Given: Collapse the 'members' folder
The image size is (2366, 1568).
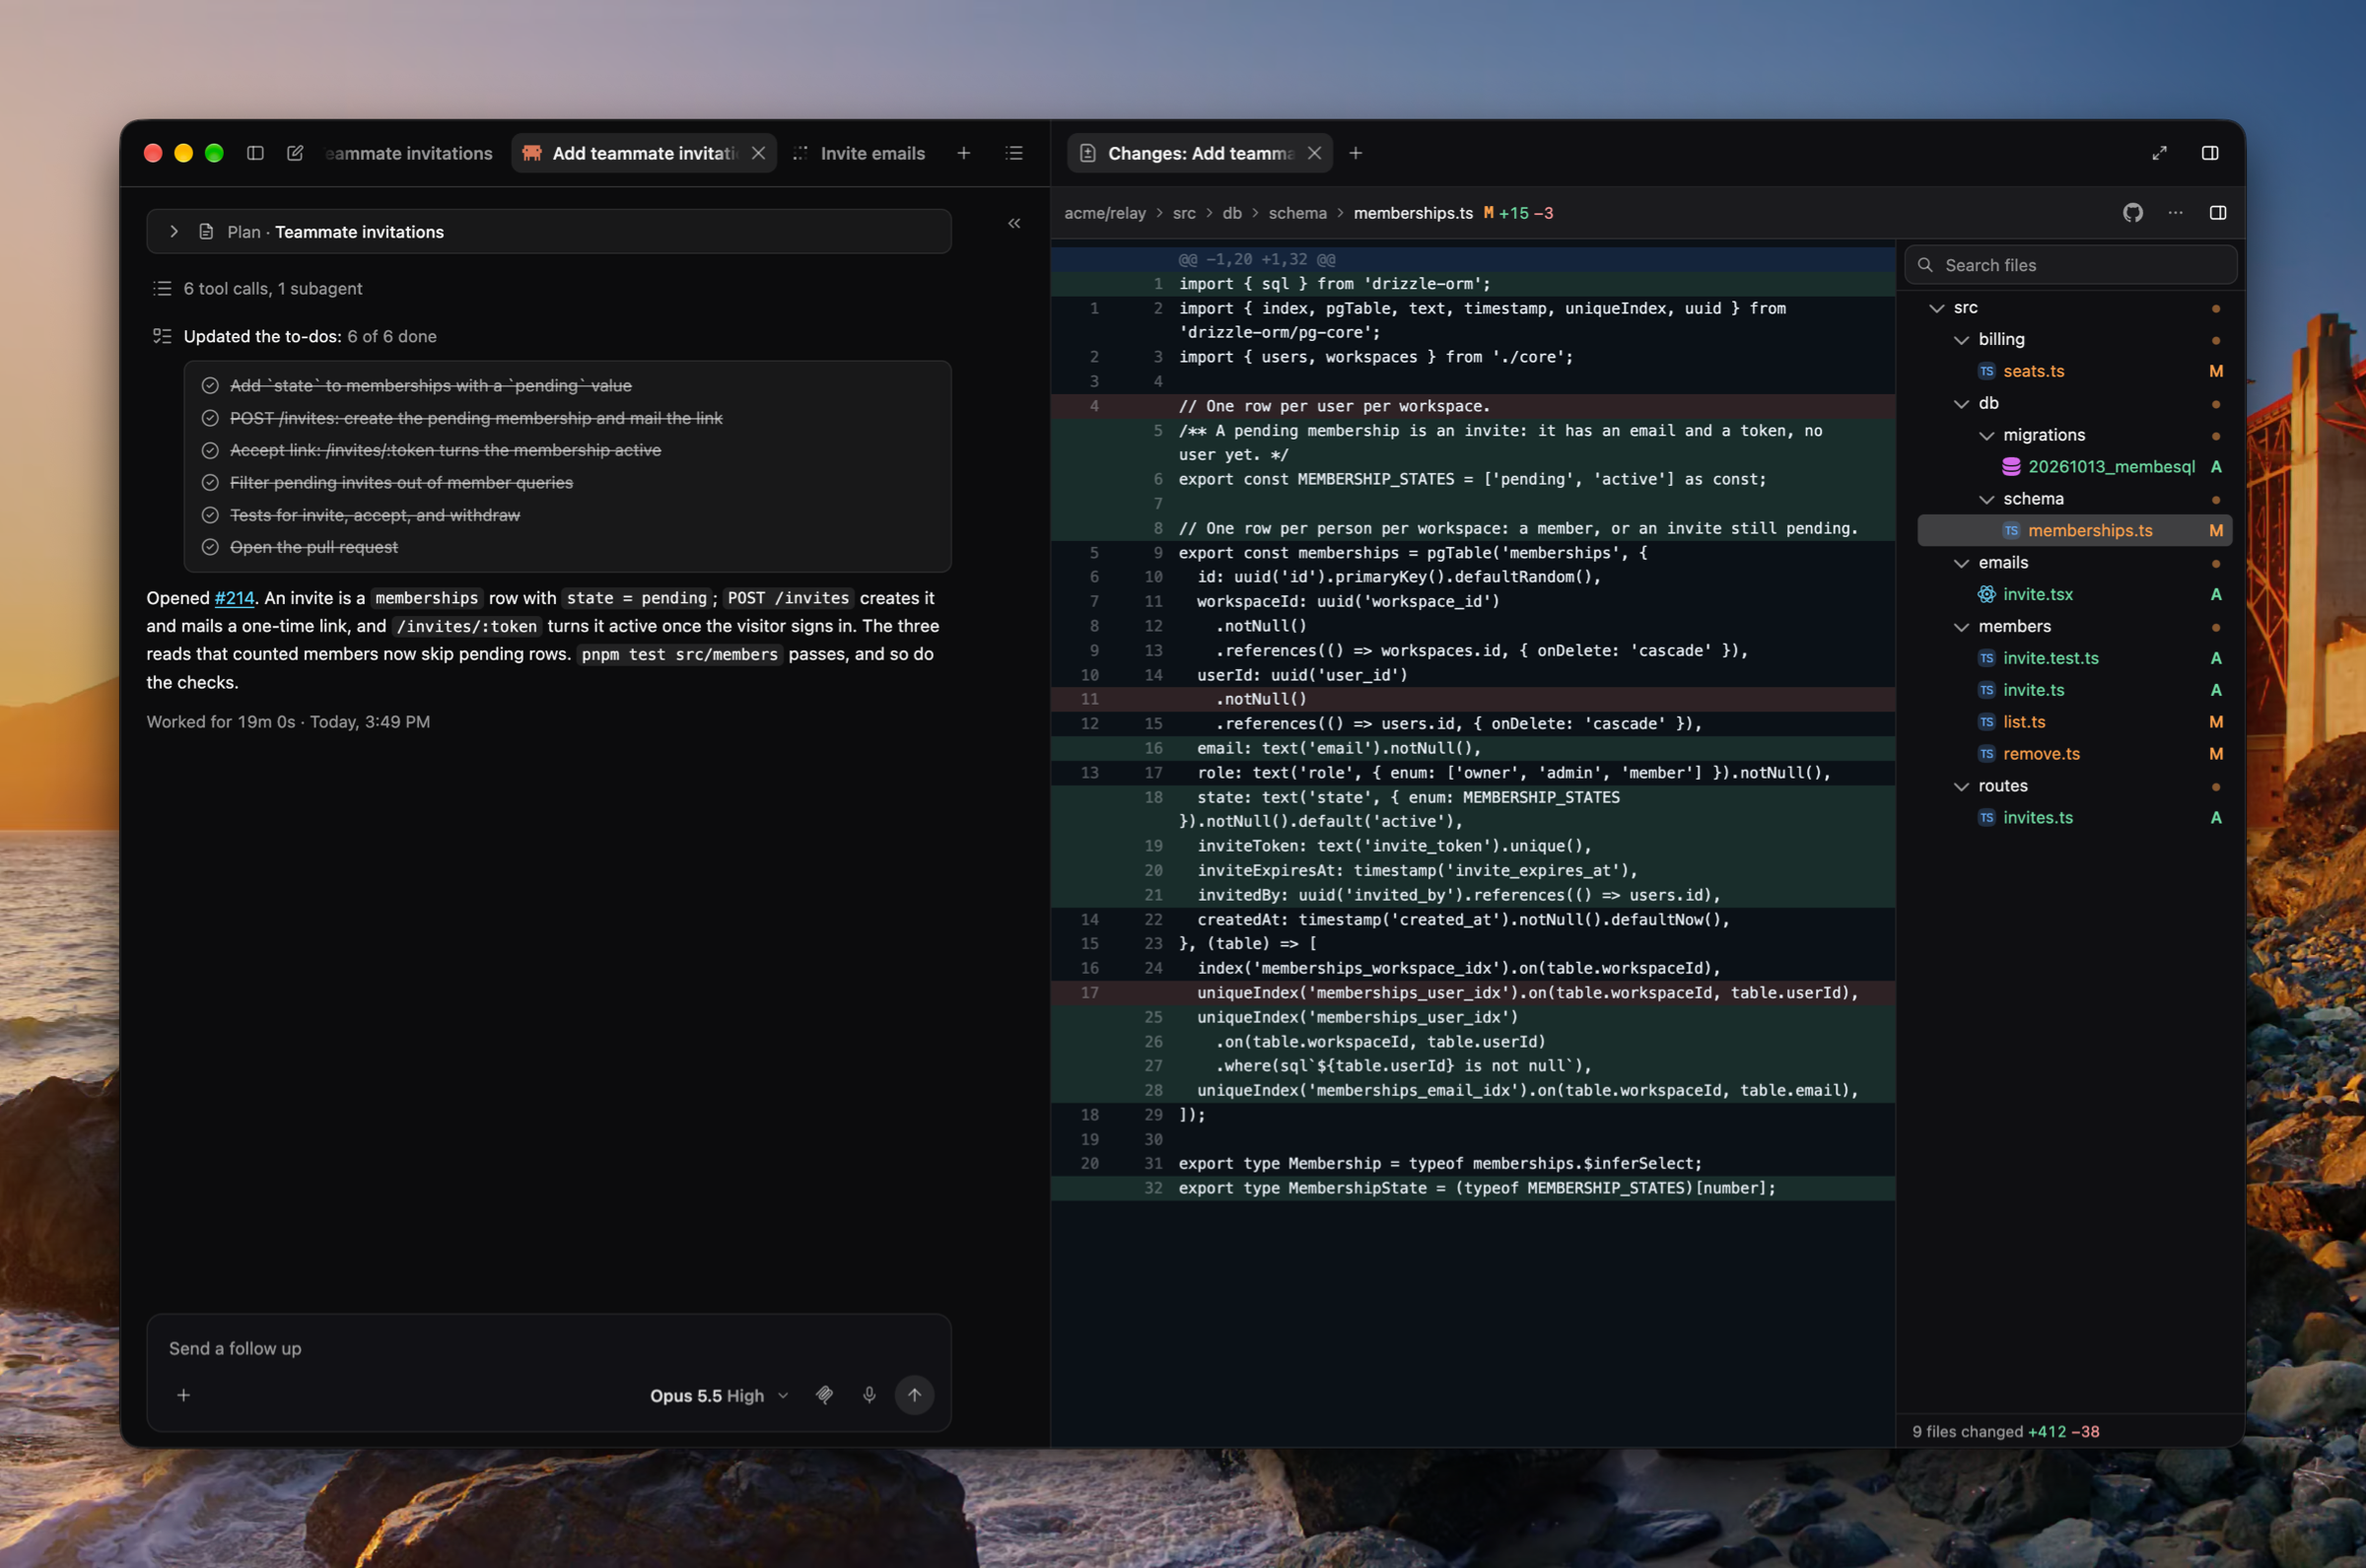Looking at the screenshot, I should (1962, 627).
